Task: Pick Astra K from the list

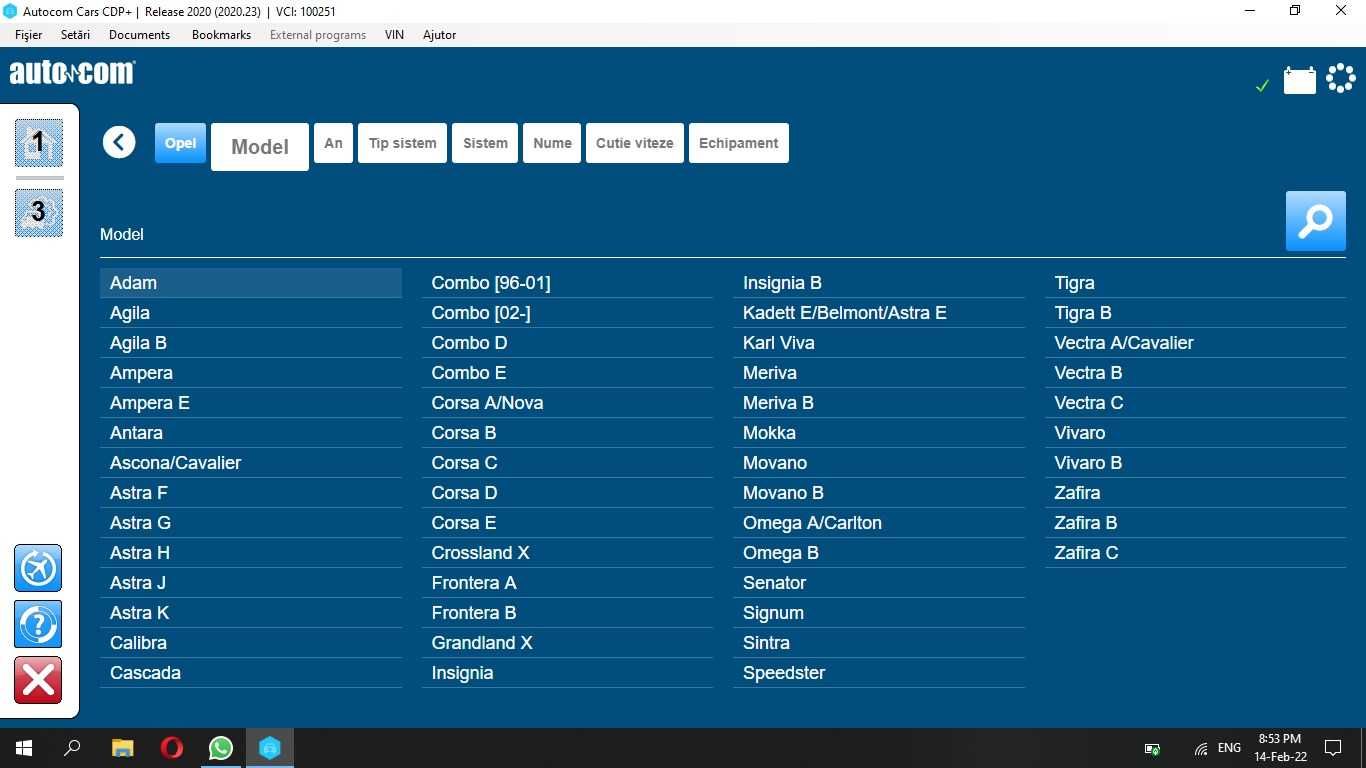Action: 251,613
